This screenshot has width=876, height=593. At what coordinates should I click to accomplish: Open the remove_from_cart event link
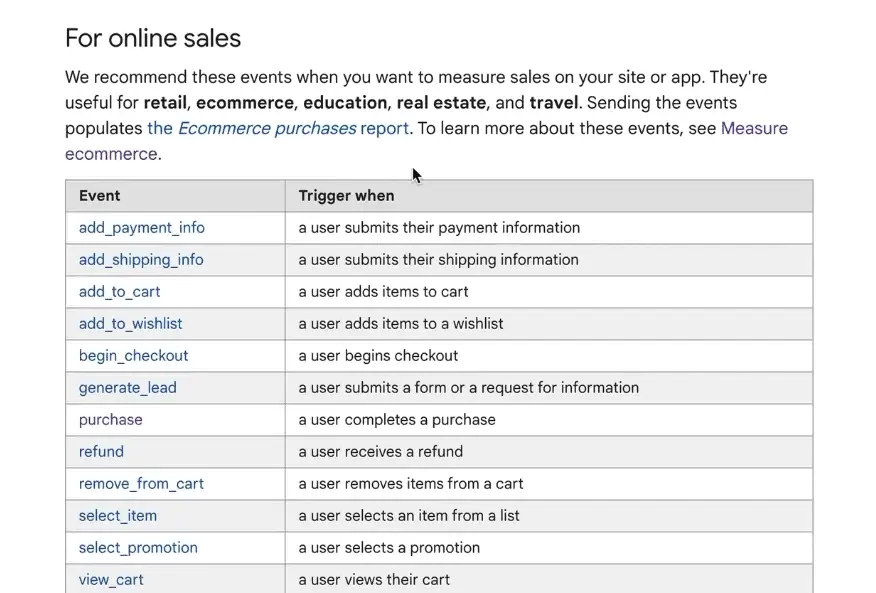(139, 483)
